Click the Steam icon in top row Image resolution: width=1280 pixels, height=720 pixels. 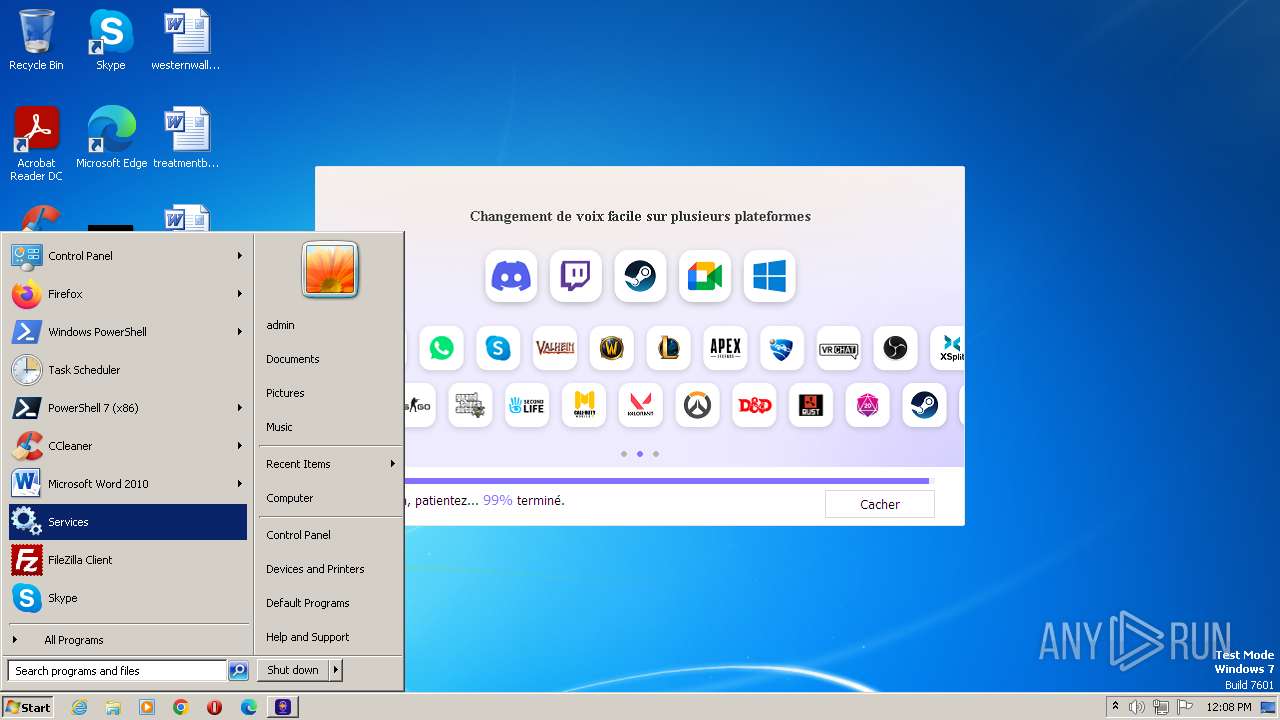click(x=640, y=276)
